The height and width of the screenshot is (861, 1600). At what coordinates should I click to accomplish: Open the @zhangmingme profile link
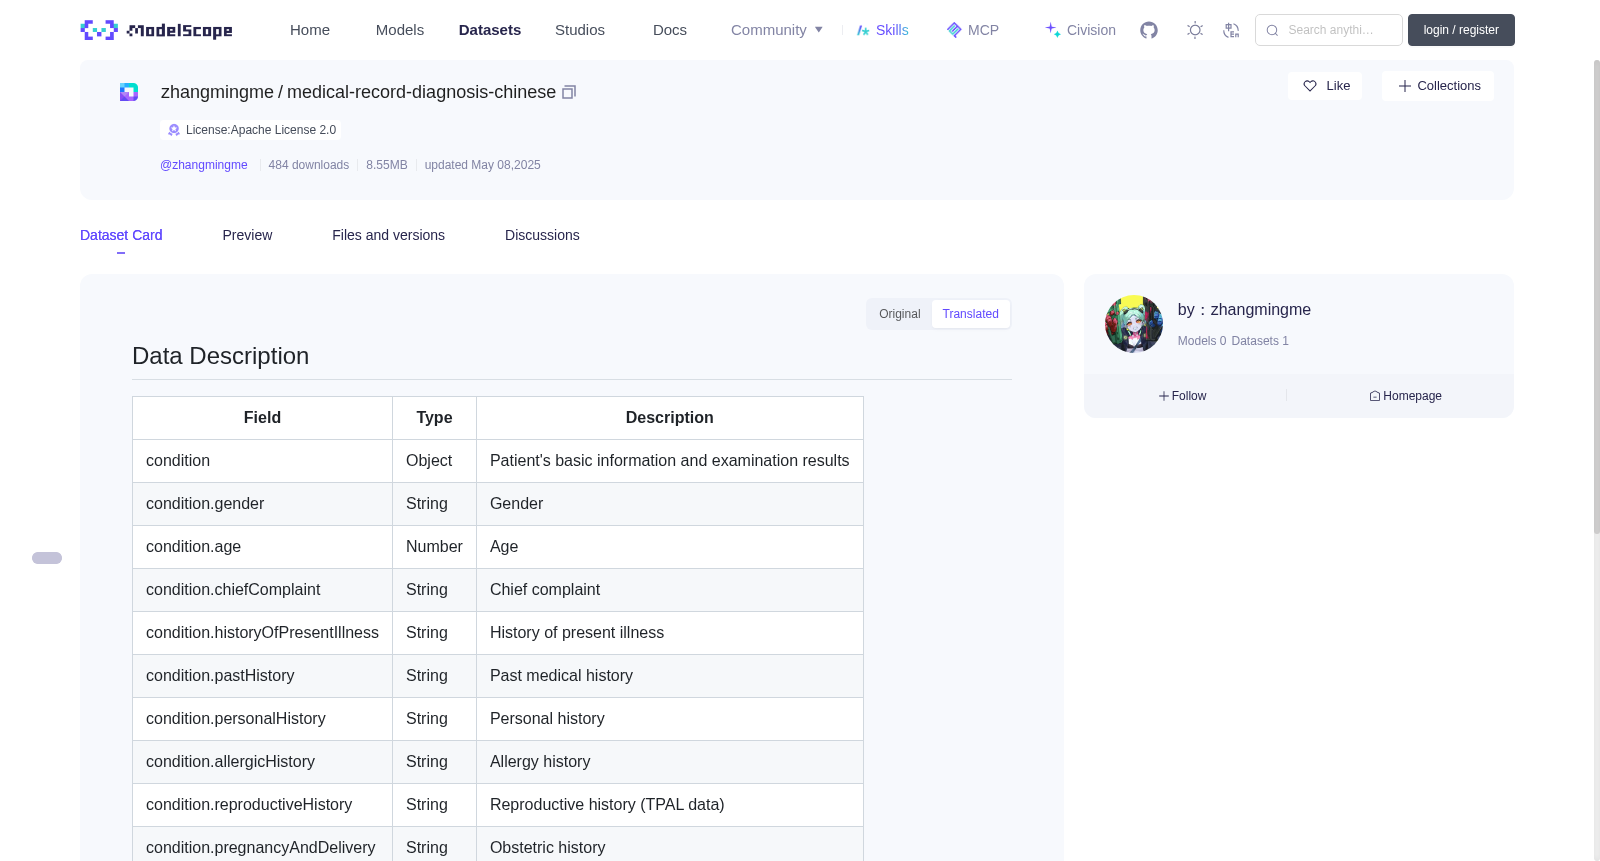[204, 165]
